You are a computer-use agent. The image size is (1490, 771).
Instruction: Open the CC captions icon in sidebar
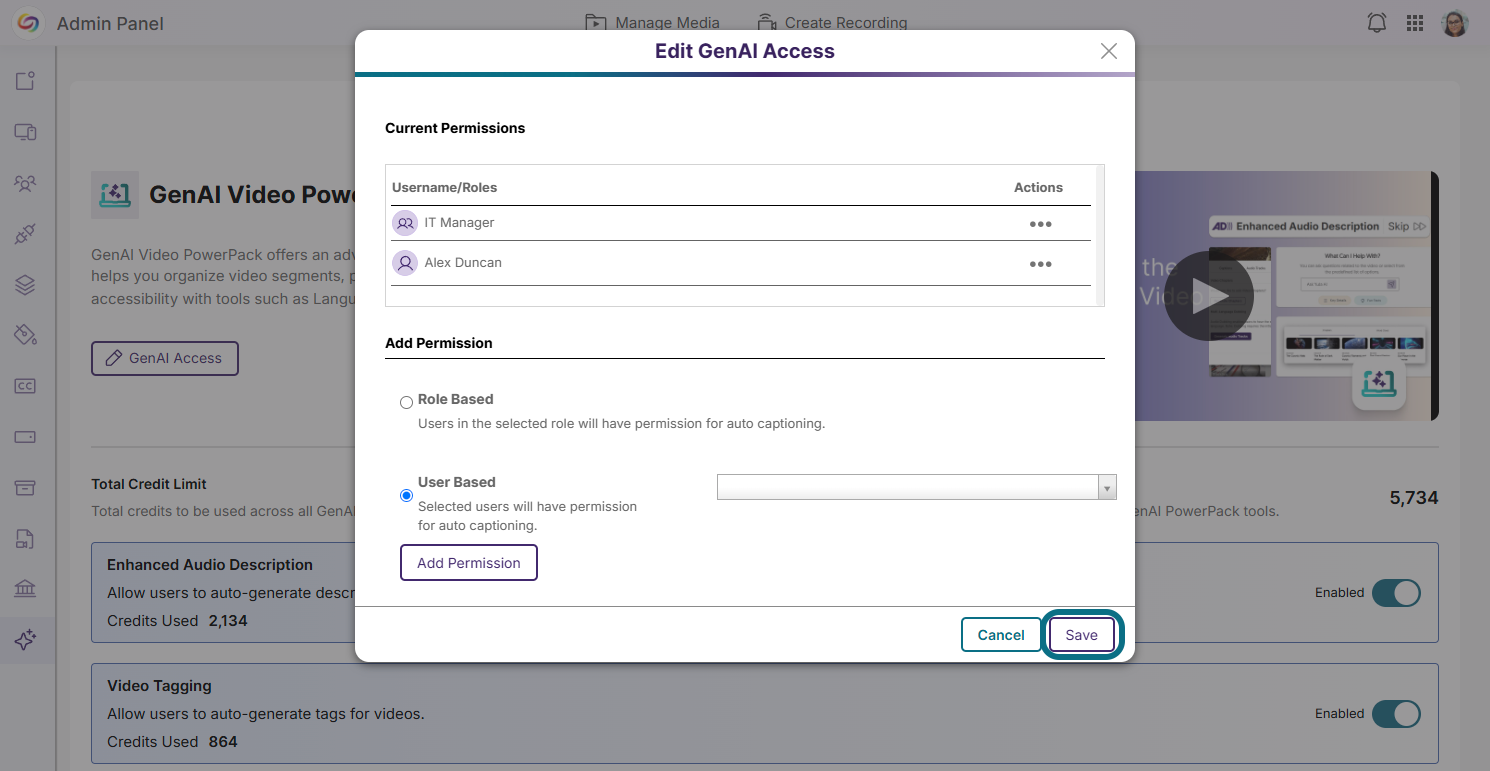(26, 386)
